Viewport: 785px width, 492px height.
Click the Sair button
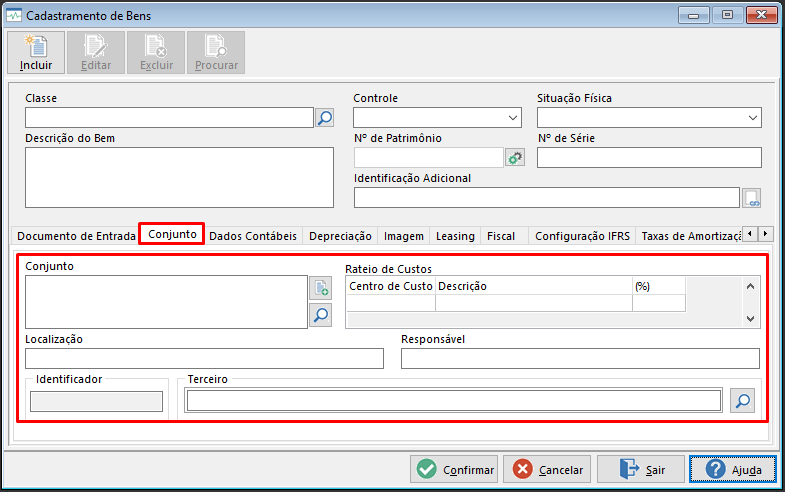pyautogui.click(x=641, y=469)
